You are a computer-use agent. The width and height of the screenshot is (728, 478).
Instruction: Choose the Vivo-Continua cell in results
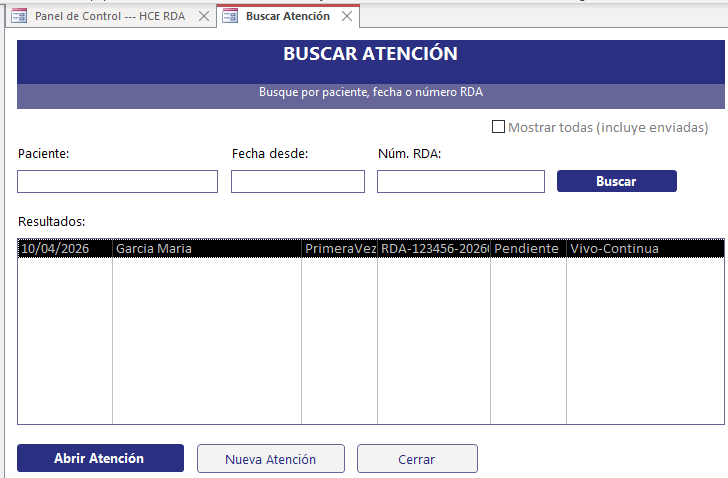click(x=614, y=249)
